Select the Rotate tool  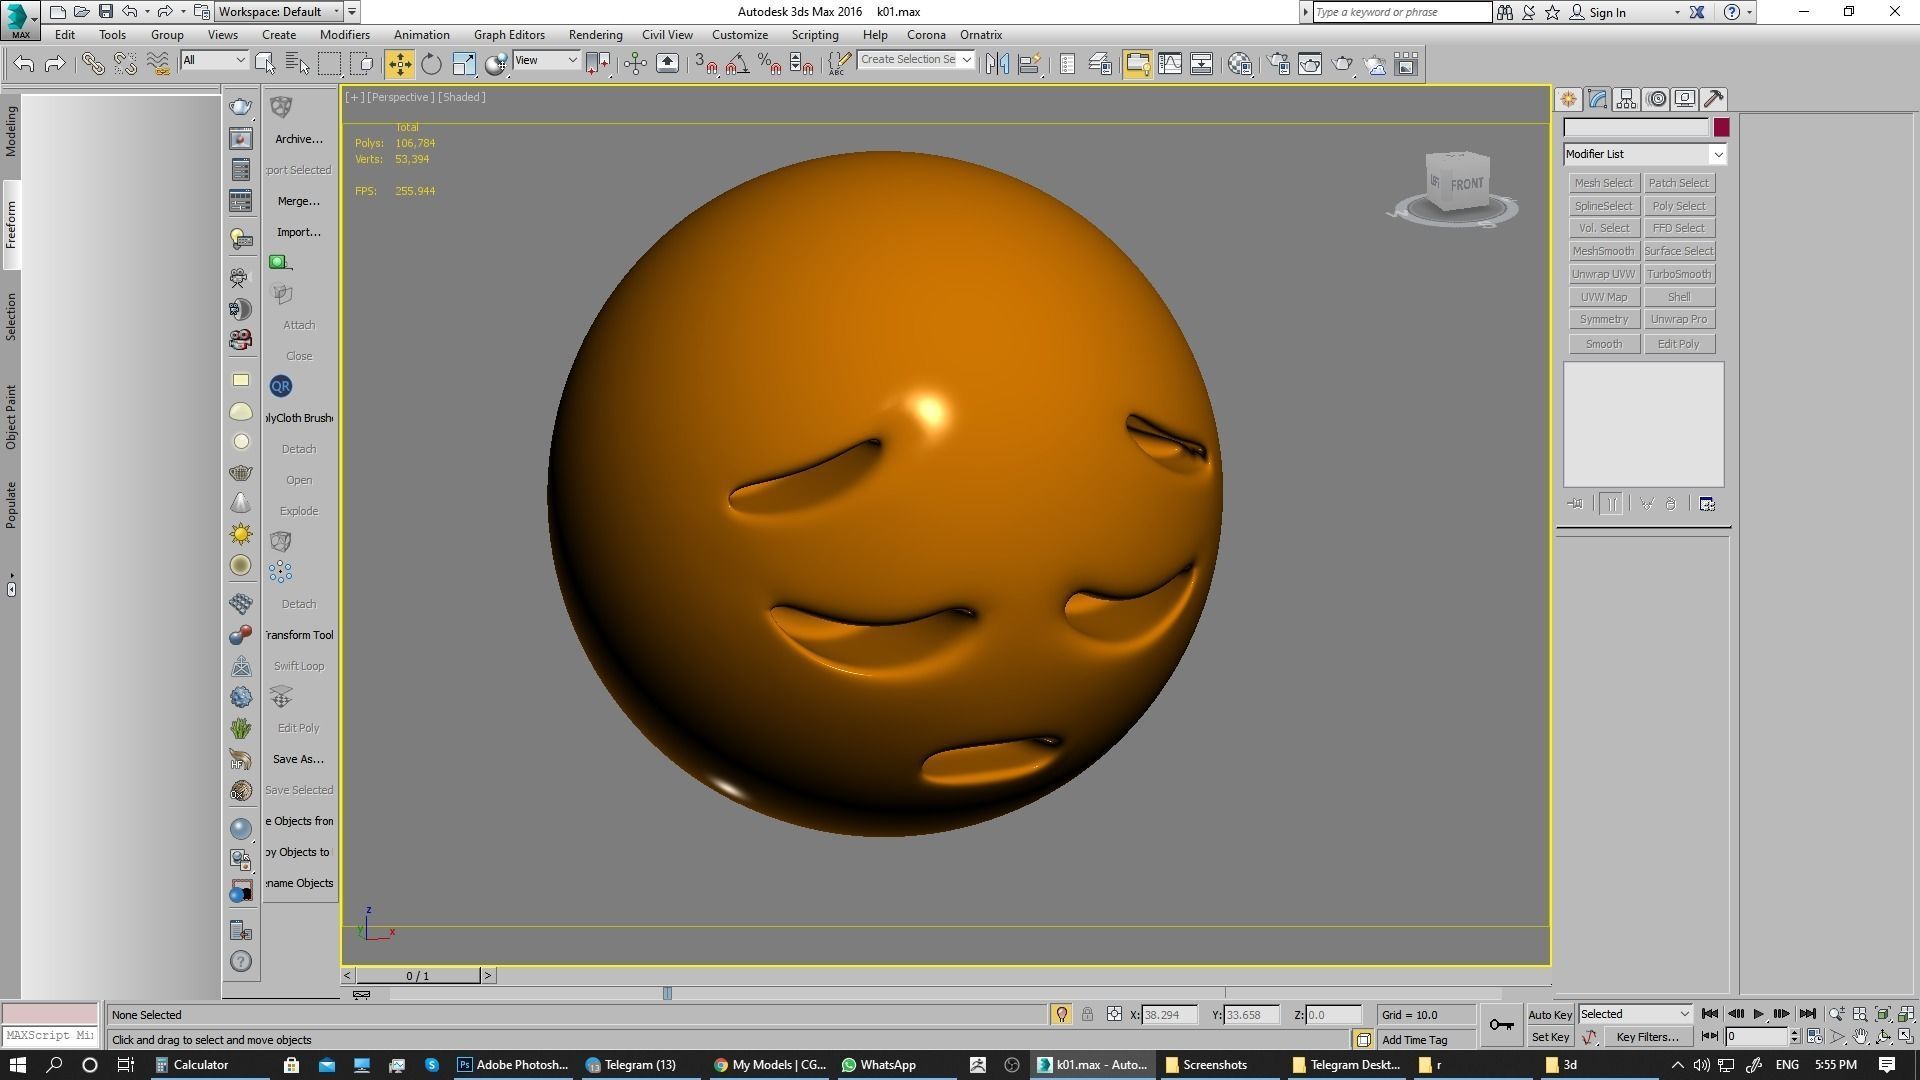(431, 64)
